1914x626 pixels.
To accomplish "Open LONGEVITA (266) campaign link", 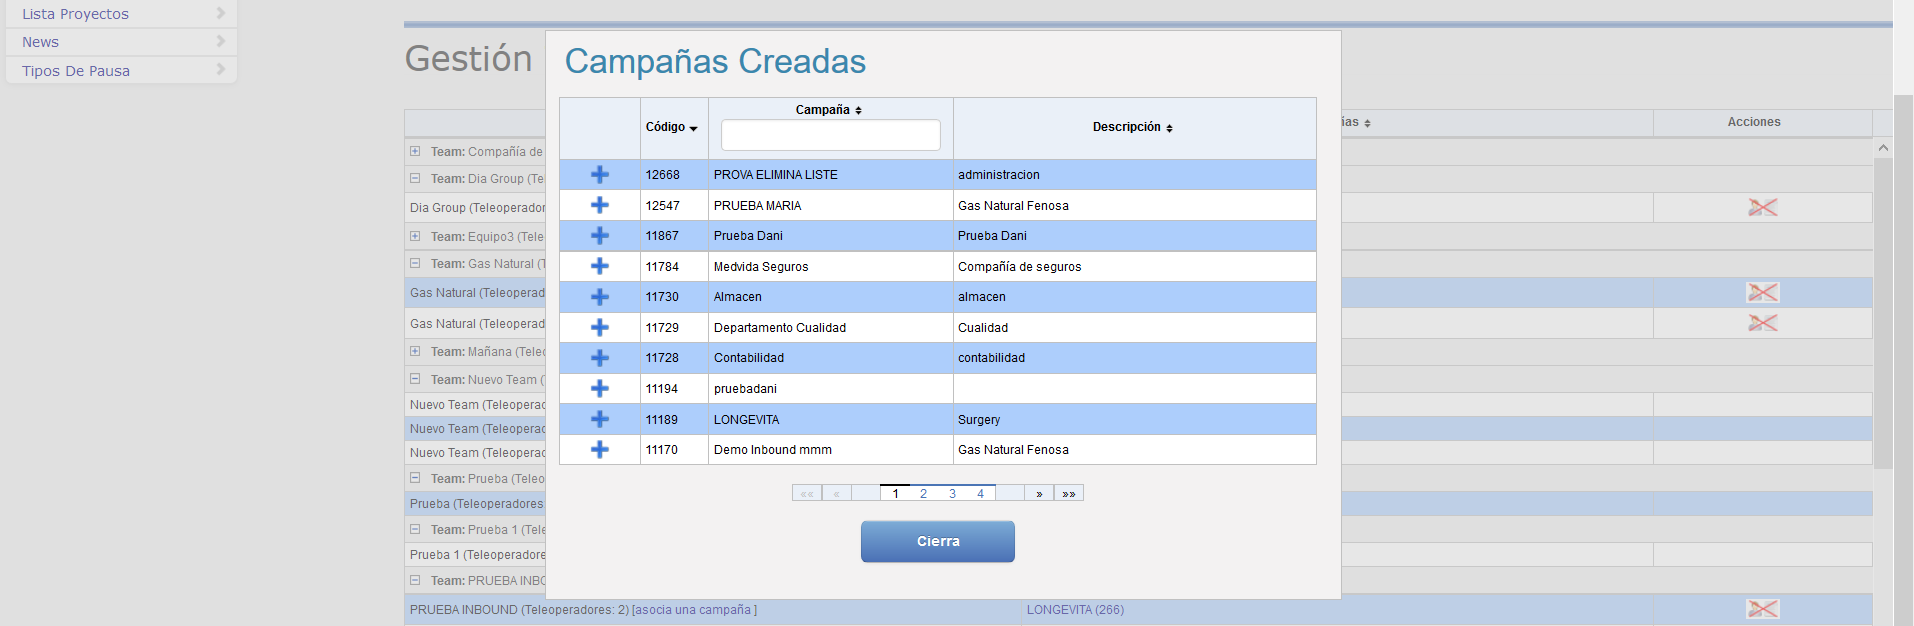I will click(x=1075, y=610).
